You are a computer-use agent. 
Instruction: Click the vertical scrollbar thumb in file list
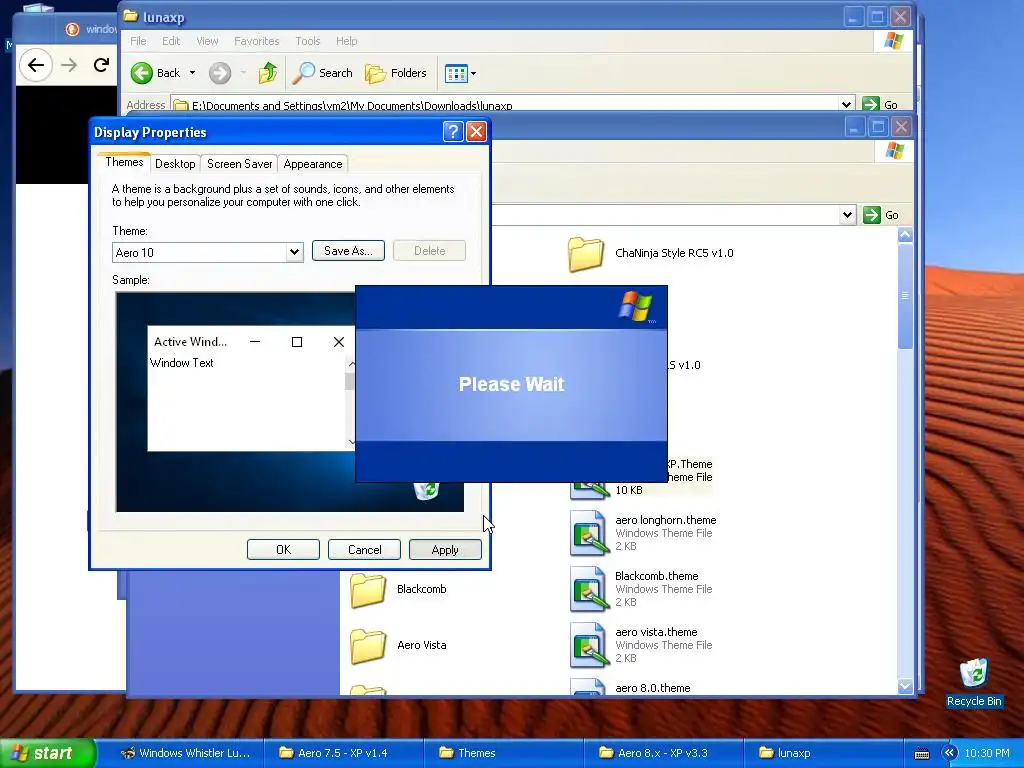[x=905, y=296]
